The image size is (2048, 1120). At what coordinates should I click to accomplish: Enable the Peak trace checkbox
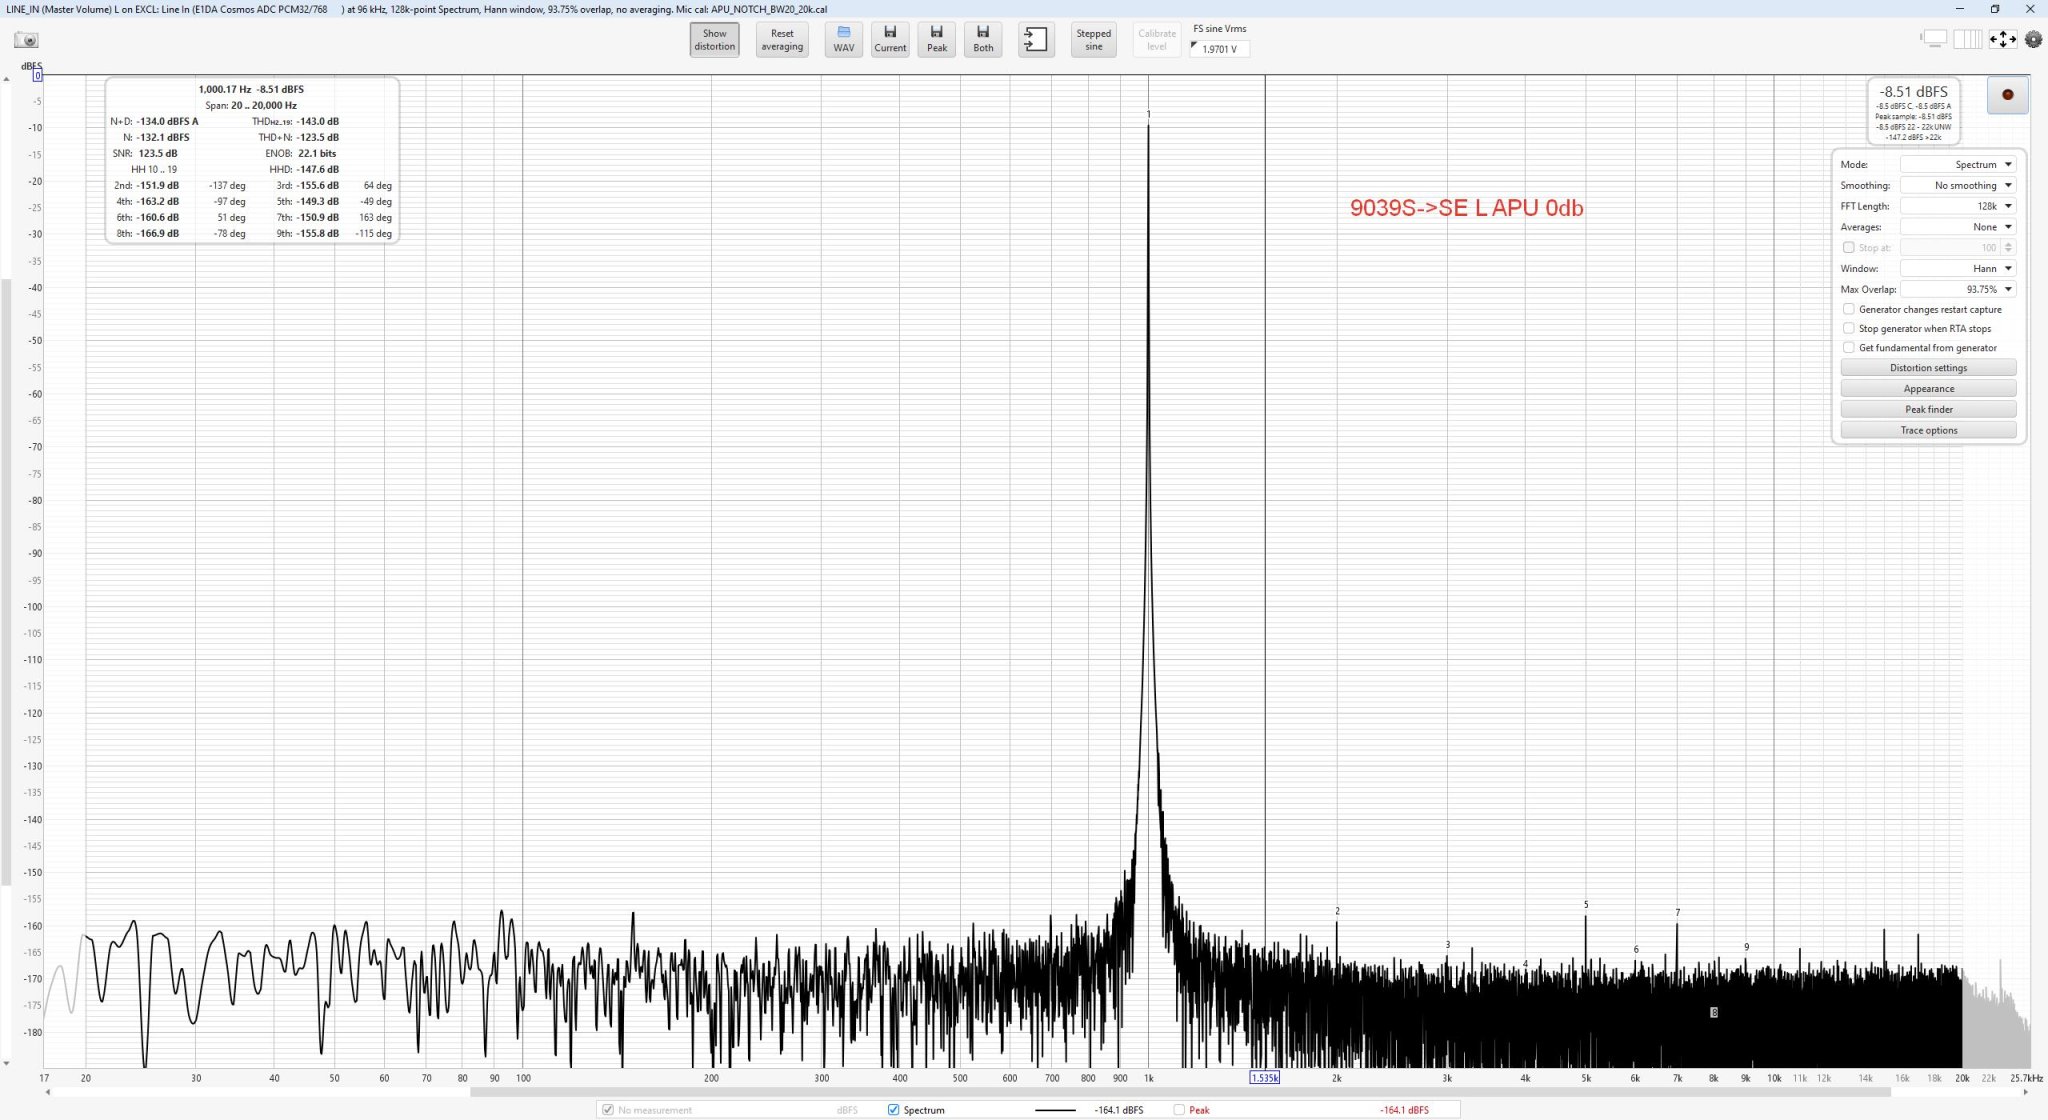coord(1179,1110)
